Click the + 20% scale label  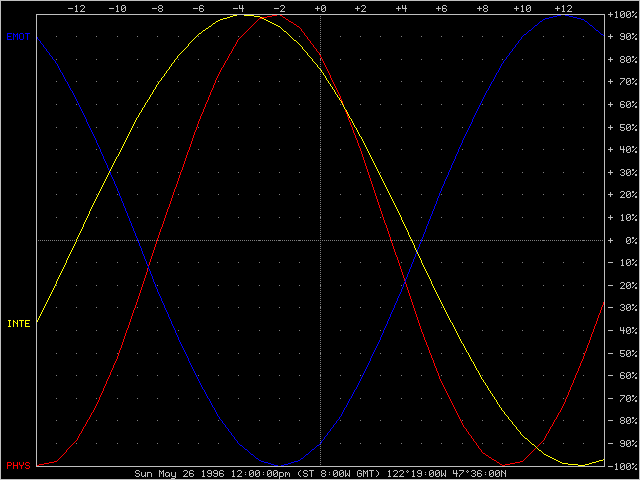pyautogui.click(x=622, y=195)
